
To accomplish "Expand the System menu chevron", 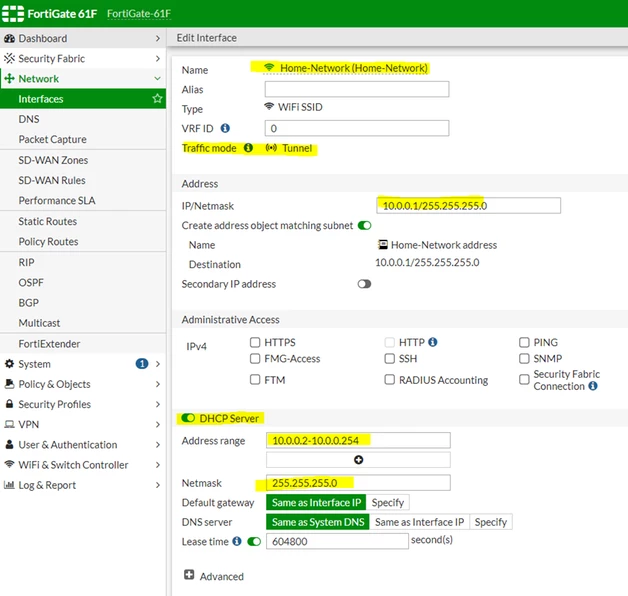I will [157, 364].
